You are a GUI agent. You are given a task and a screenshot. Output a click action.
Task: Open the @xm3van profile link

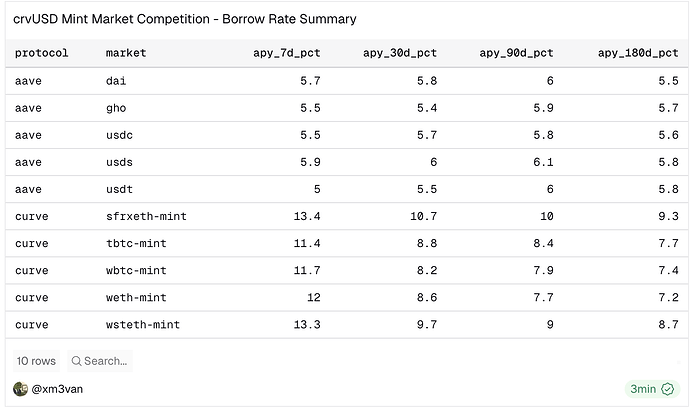pos(57,389)
